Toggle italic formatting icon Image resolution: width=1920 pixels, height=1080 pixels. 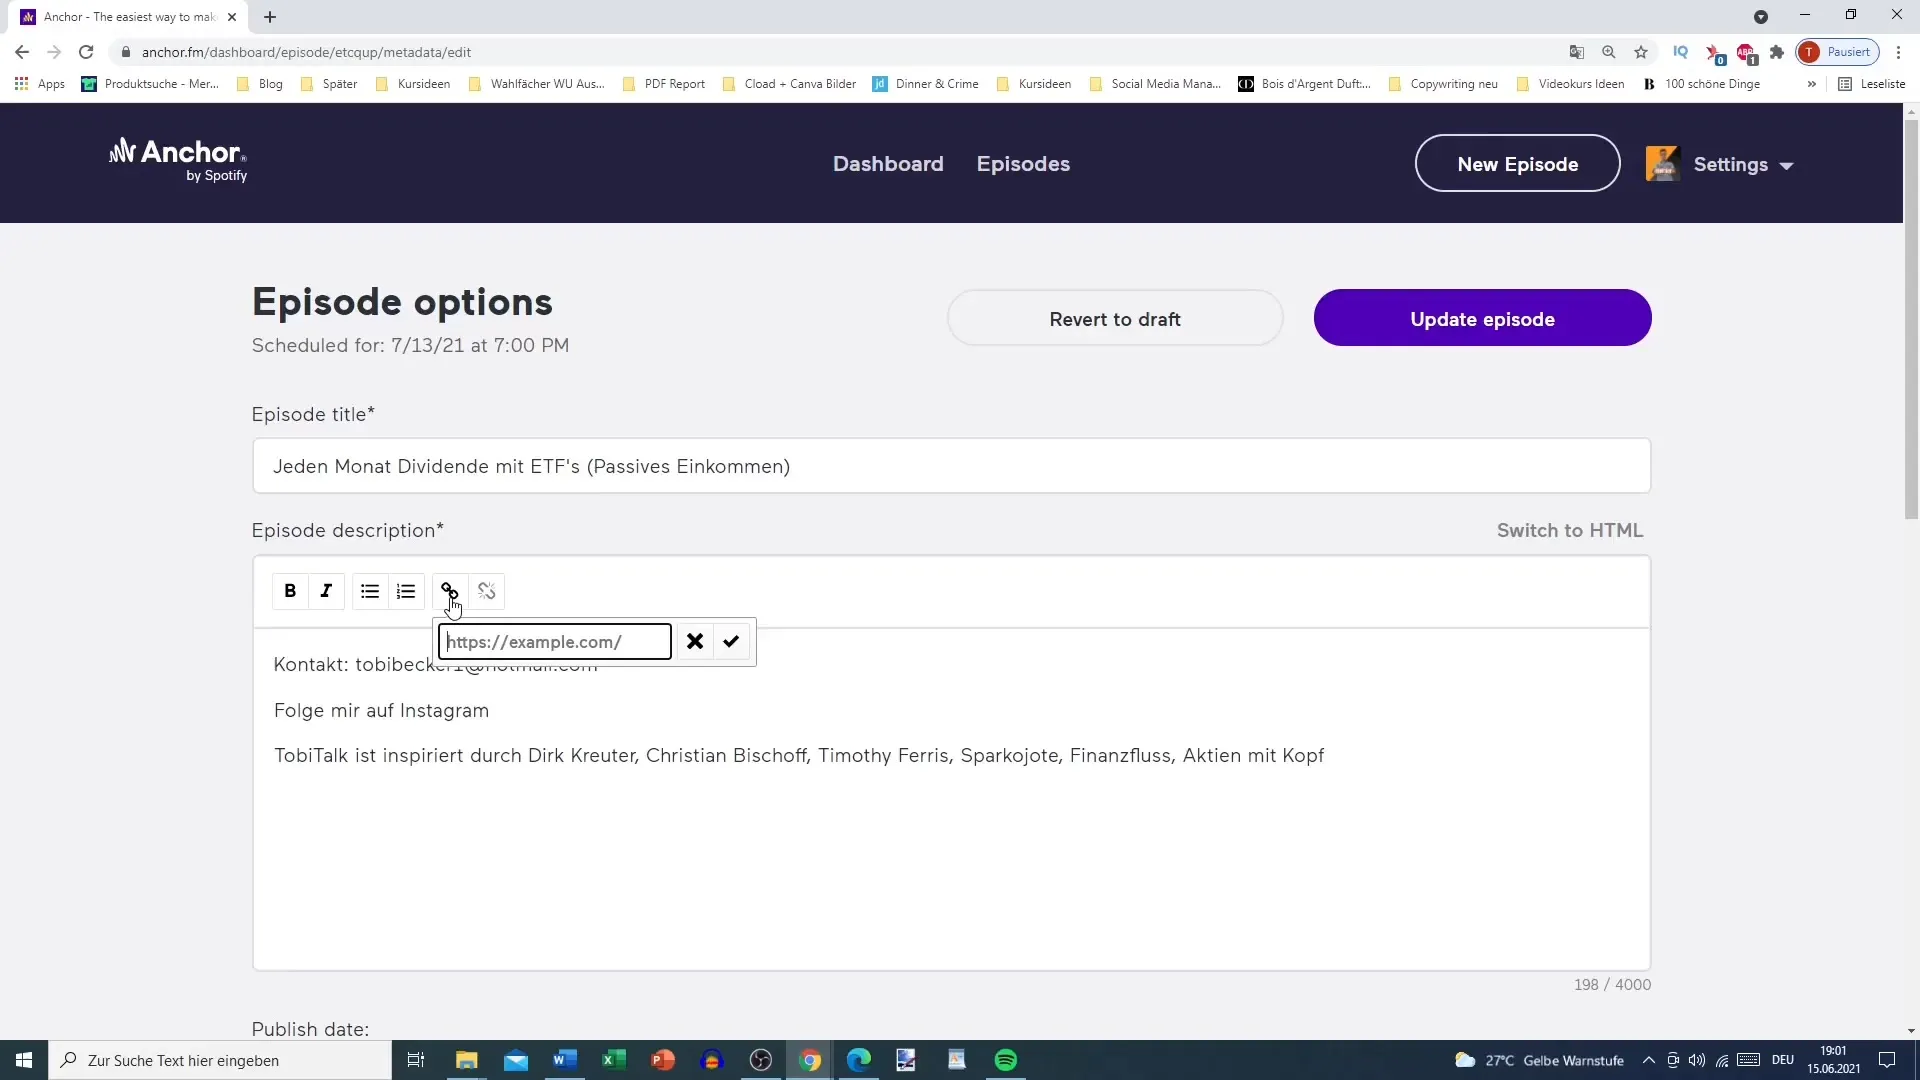pos(326,589)
